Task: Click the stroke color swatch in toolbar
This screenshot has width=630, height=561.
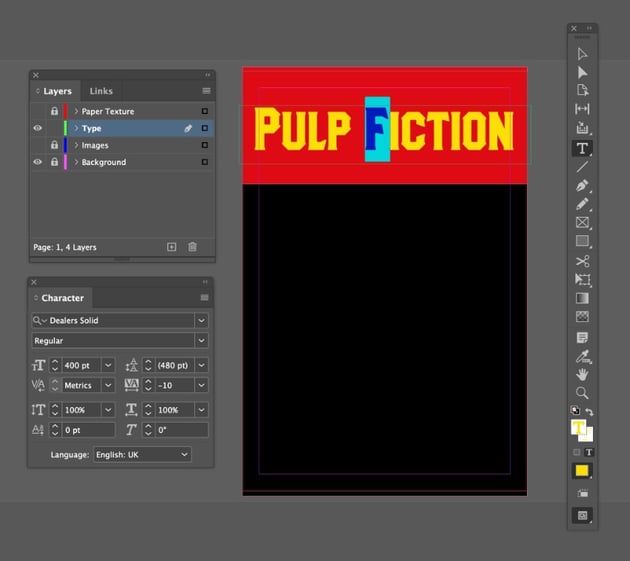Action: point(588,436)
